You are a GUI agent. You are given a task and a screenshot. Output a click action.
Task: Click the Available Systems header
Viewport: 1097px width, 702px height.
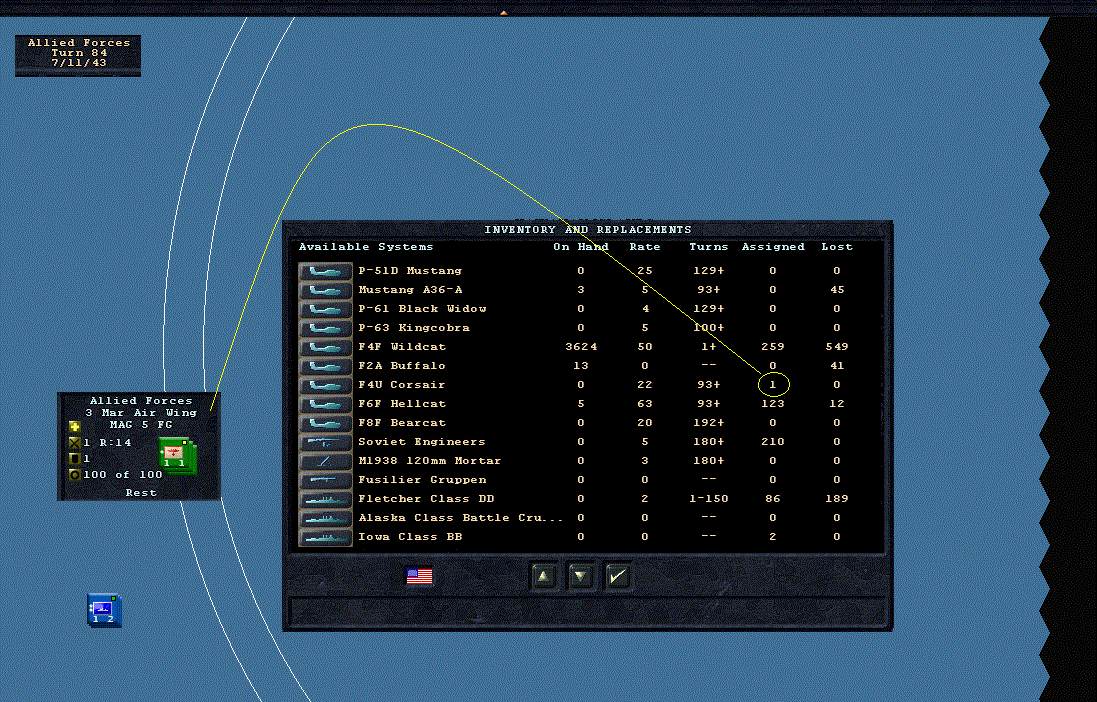(x=366, y=247)
